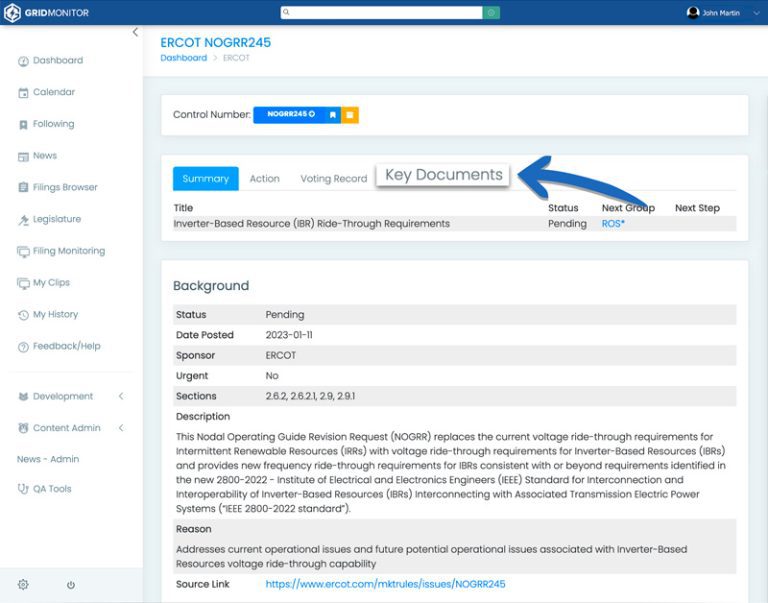The width and height of the screenshot is (768, 603).
Task: Open the Calendar sidebar icon
Action: click(23, 93)
